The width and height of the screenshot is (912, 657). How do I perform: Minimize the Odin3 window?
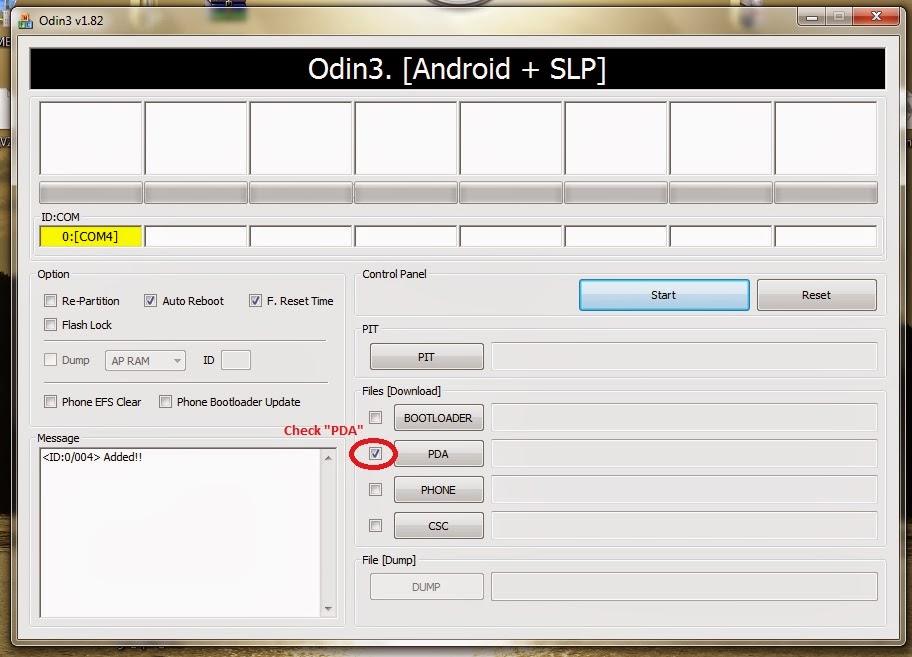(x=812, y=17)
